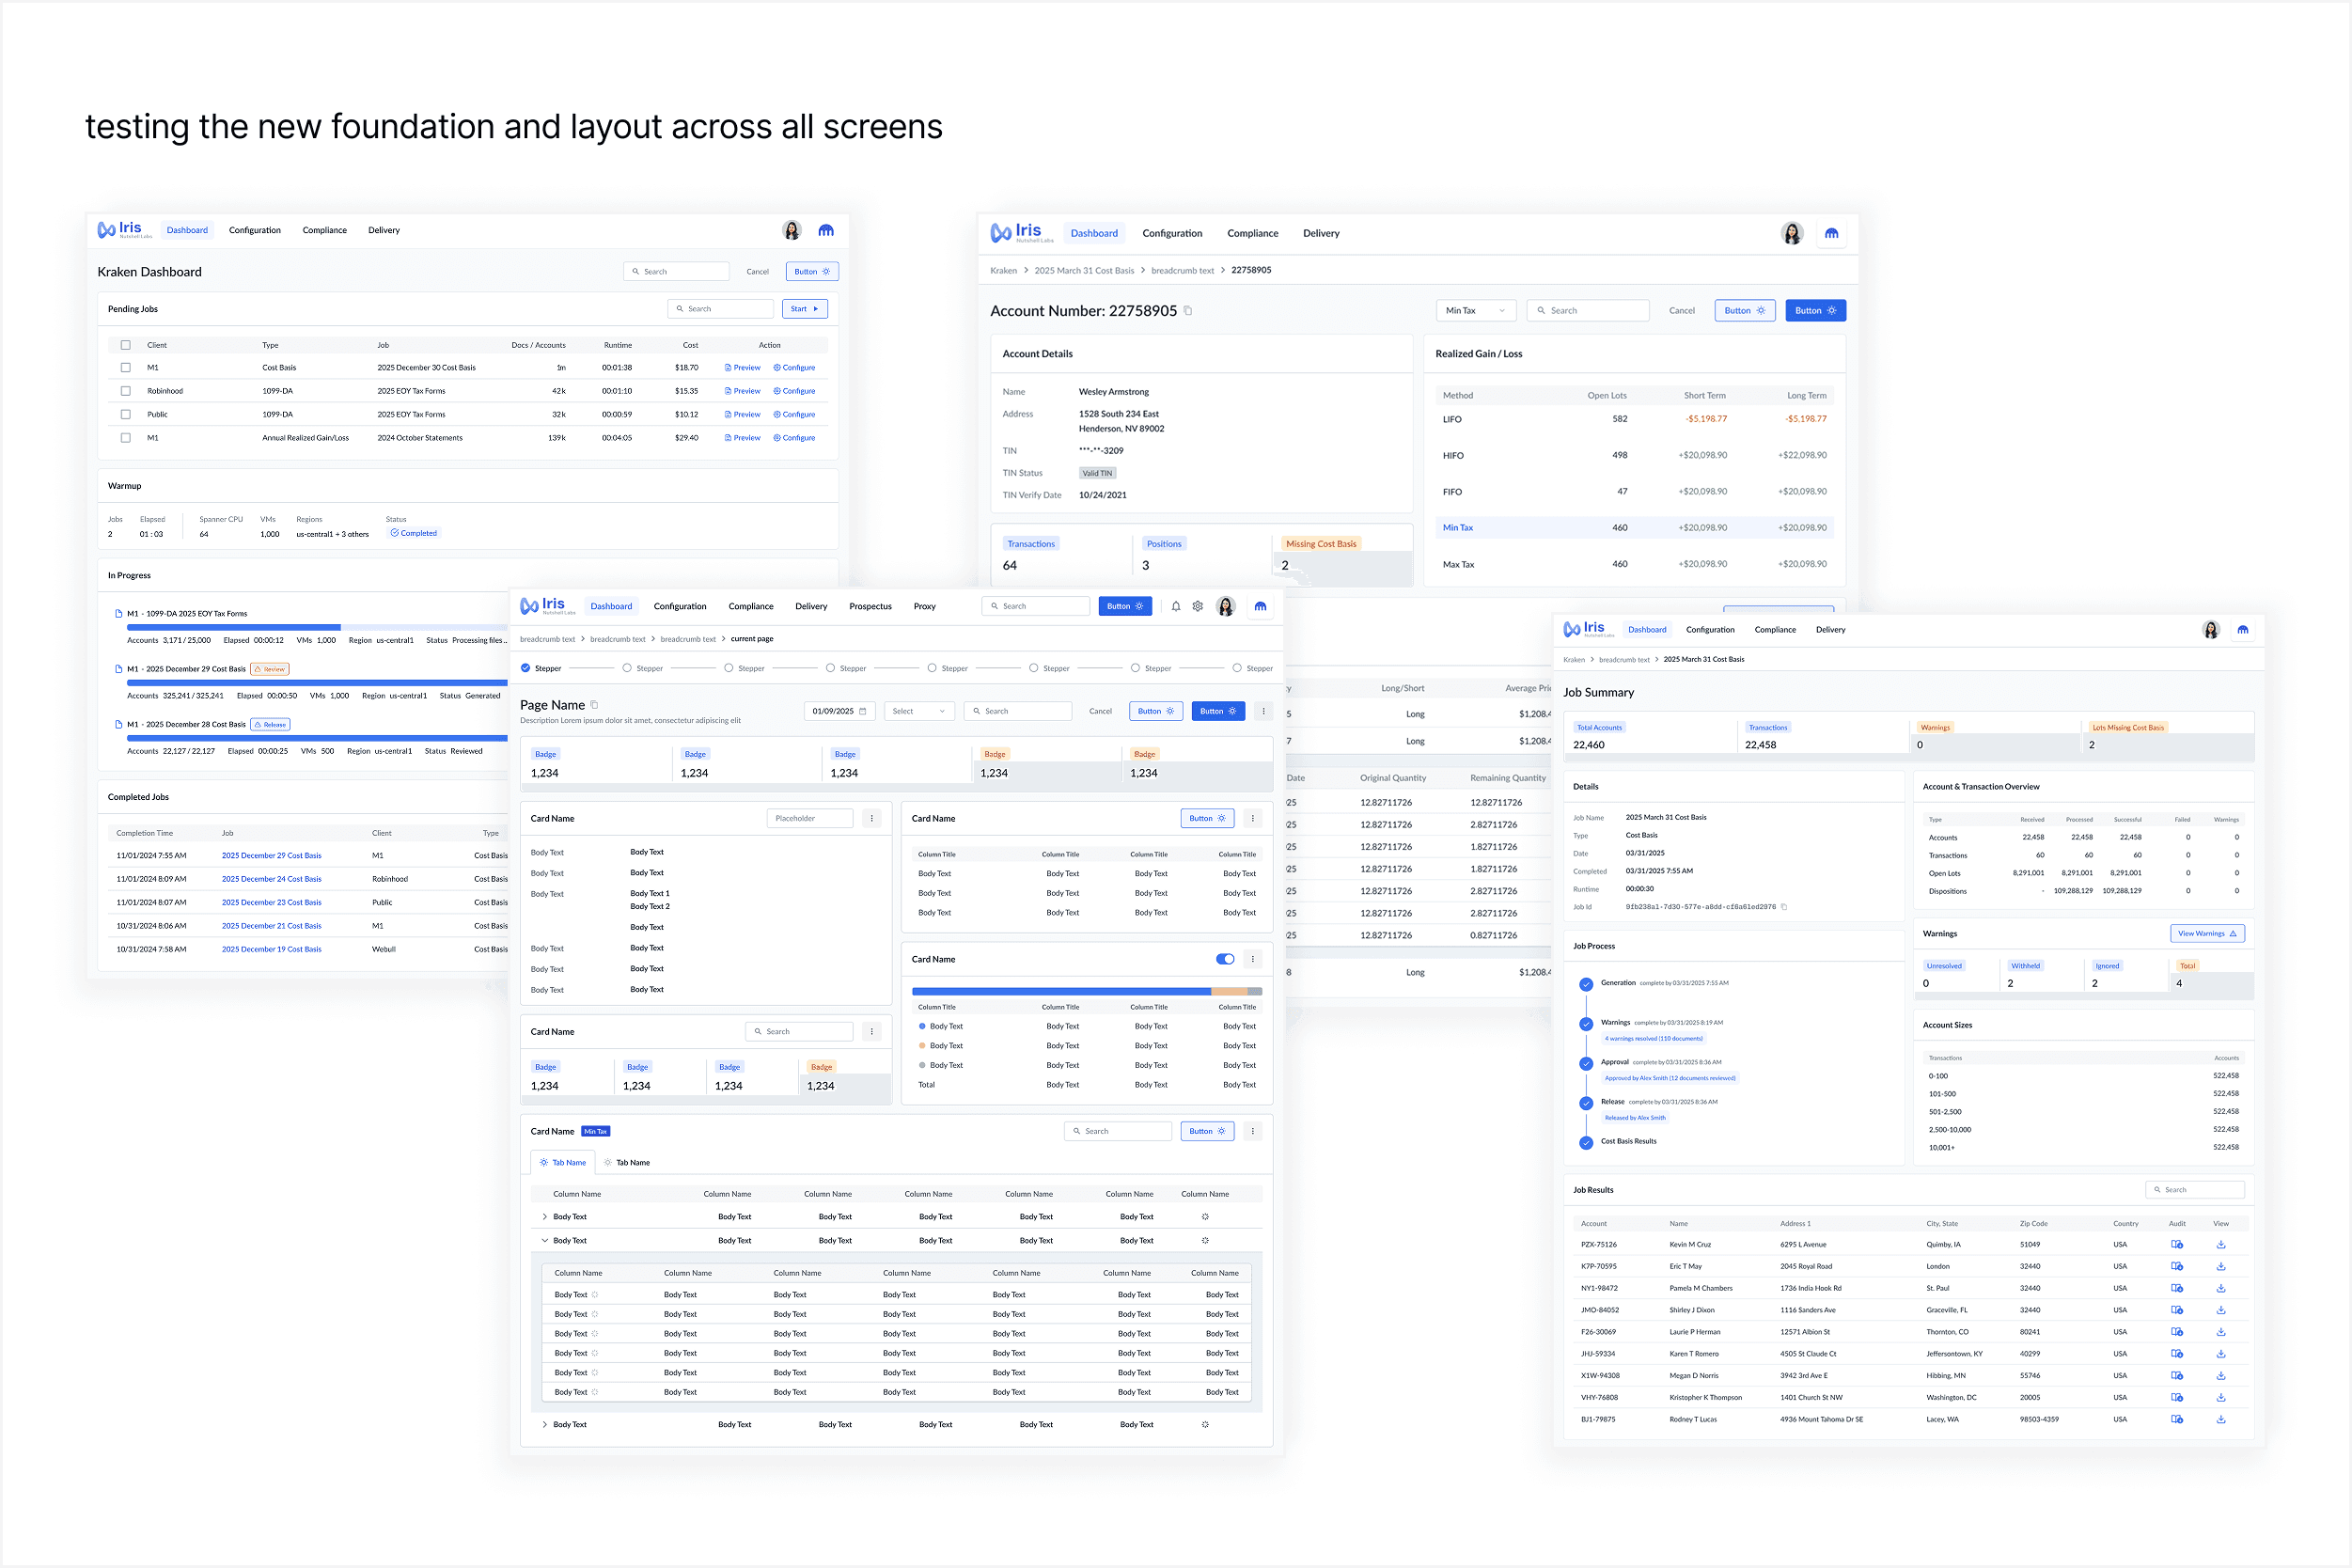Focus search field in Pending Jobs card
The image size is (2352, 1568).
pos(721,309)
